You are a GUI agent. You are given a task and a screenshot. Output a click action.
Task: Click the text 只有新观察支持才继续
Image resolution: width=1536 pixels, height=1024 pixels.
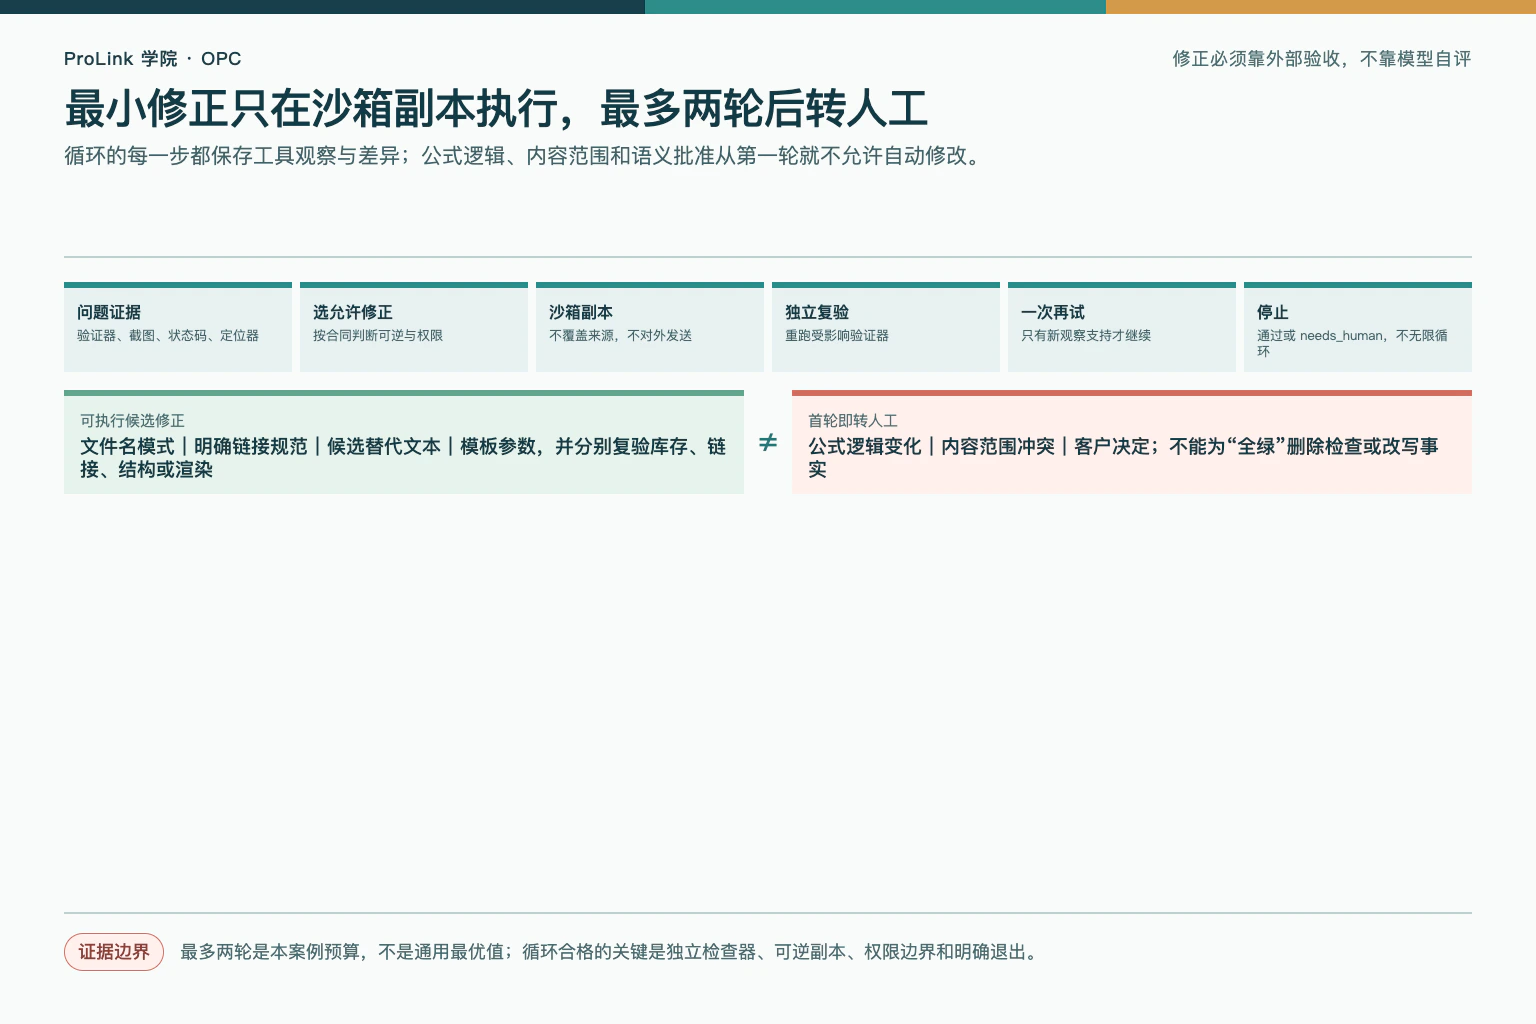pos(1086,336)
